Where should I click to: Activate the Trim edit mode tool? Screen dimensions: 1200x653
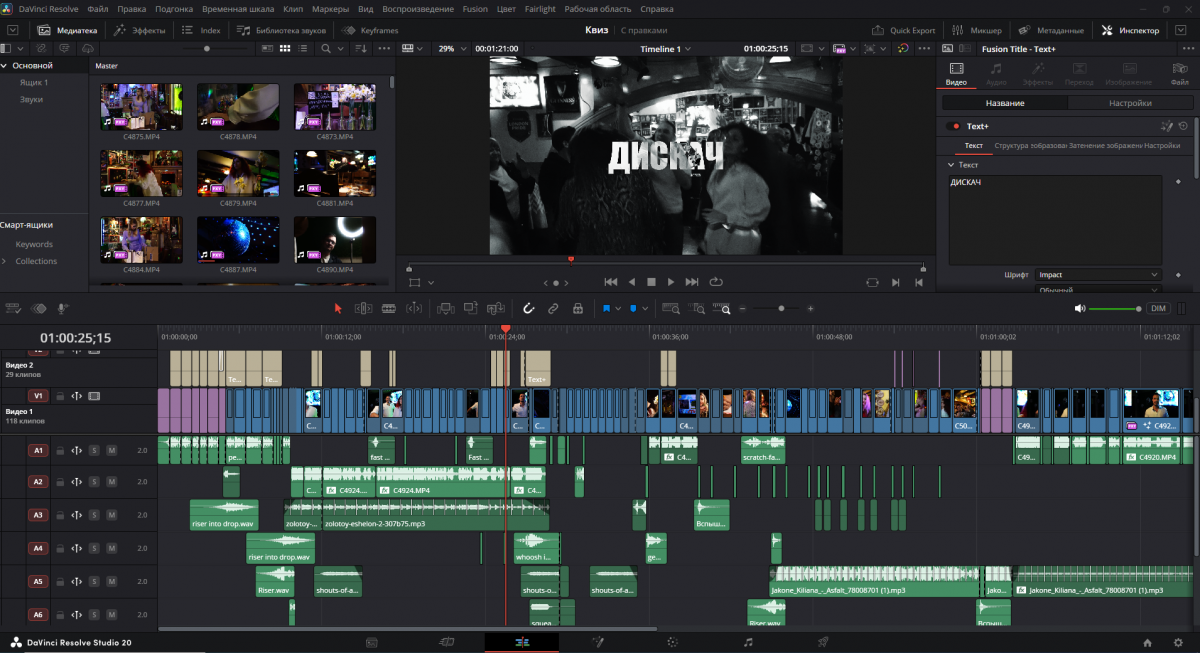point(364,309)
